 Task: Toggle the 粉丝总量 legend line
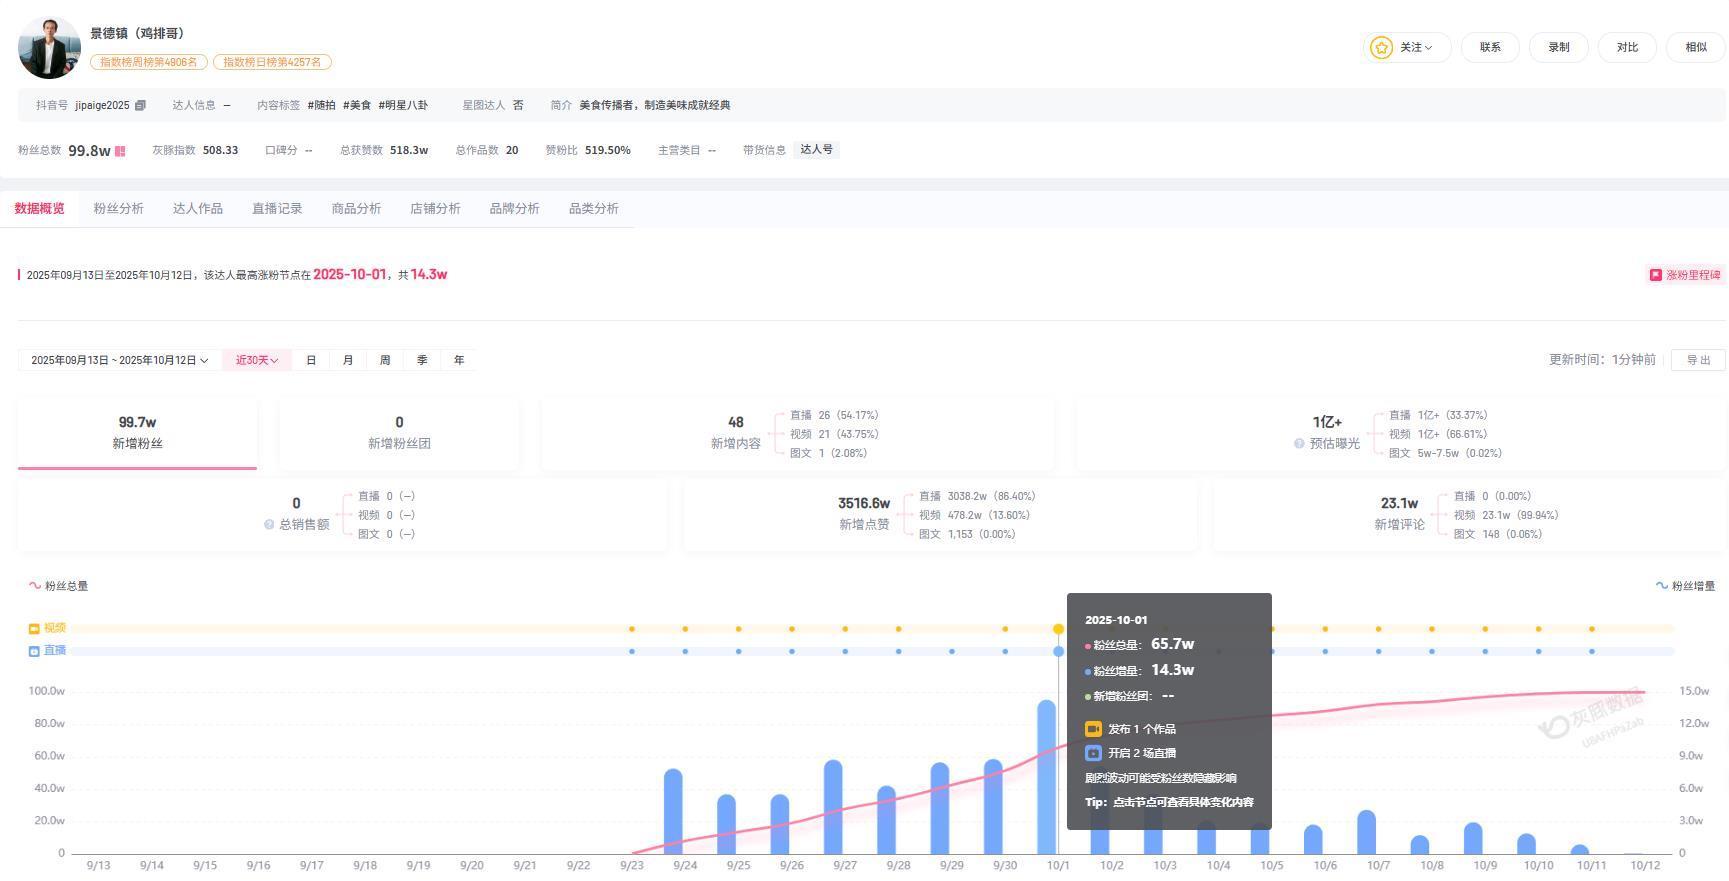59,586
